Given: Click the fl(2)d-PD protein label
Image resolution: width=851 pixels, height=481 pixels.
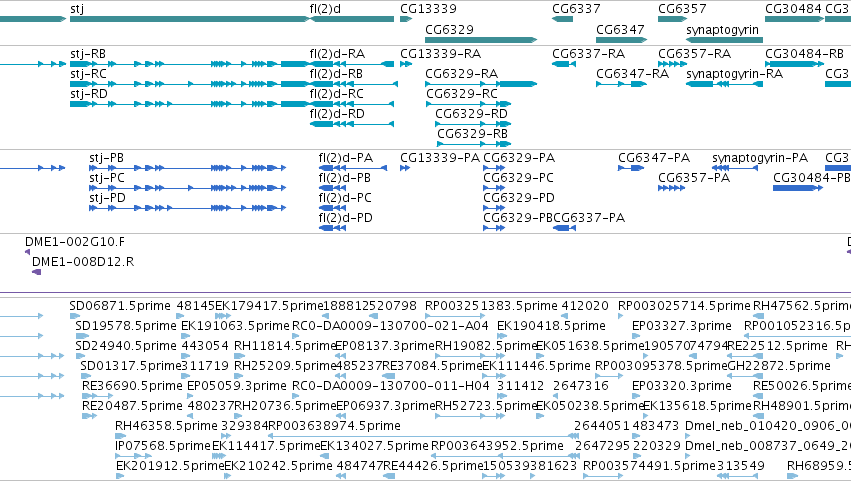Looking at the screenshot, I should click(x=345, y=218).
